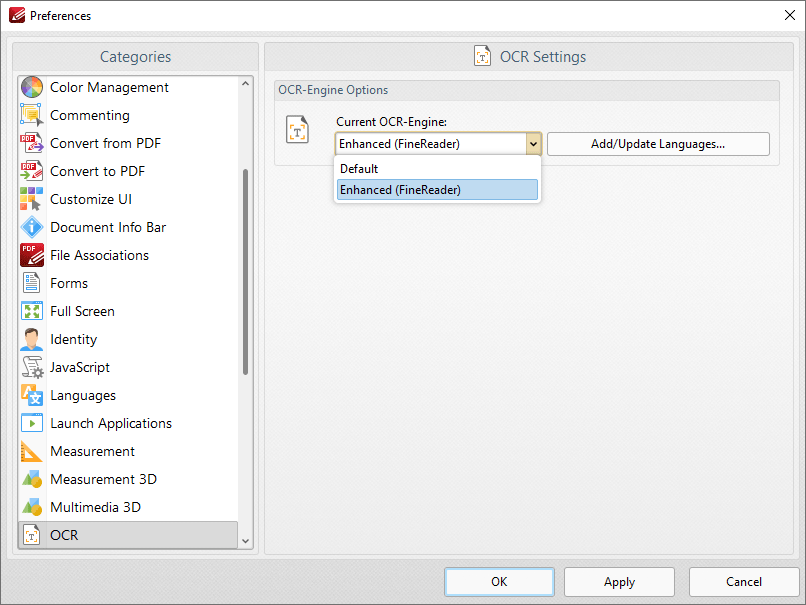This screenshot has height=605, width=806.
Task: Select the Color Management category icon
Action: [31, 87]
